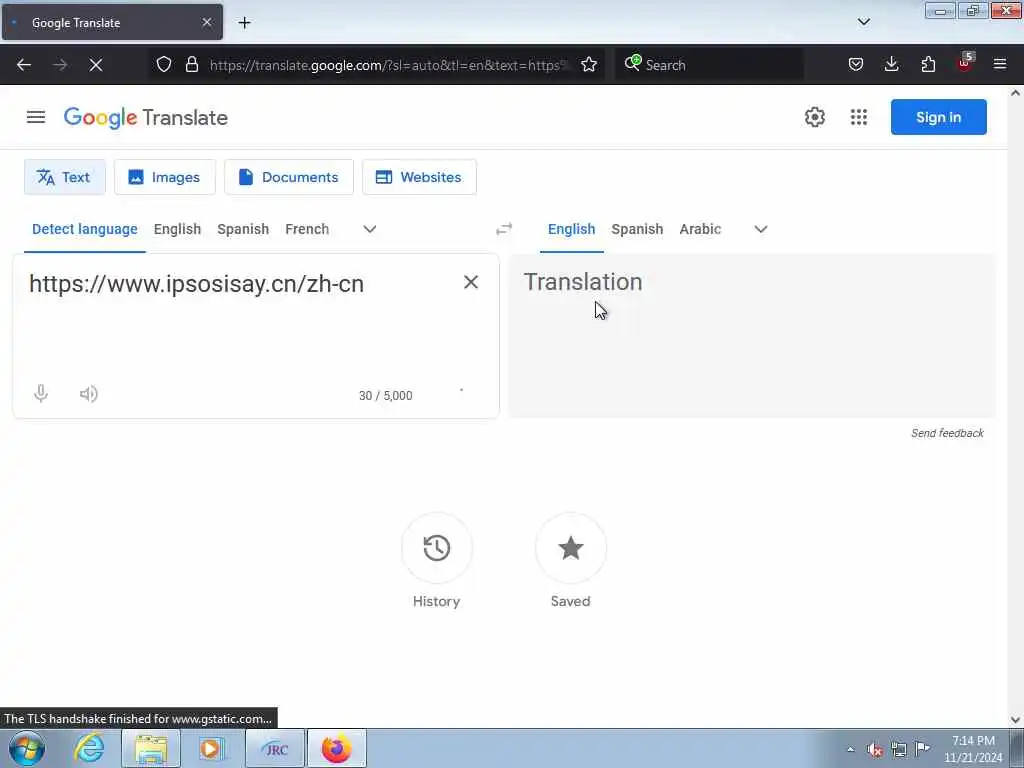Listen to source text speaker icon
This screenshot has width=1024, height=768.
tap(89, 394)
